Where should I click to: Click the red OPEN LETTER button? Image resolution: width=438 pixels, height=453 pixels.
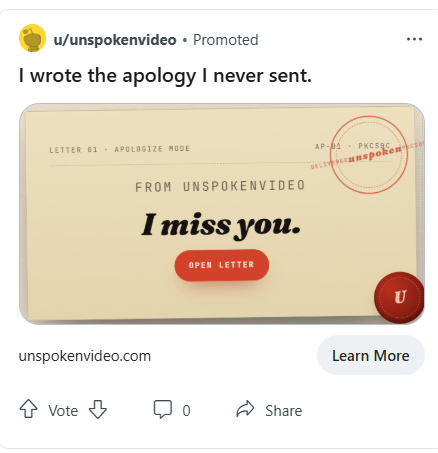222,265
